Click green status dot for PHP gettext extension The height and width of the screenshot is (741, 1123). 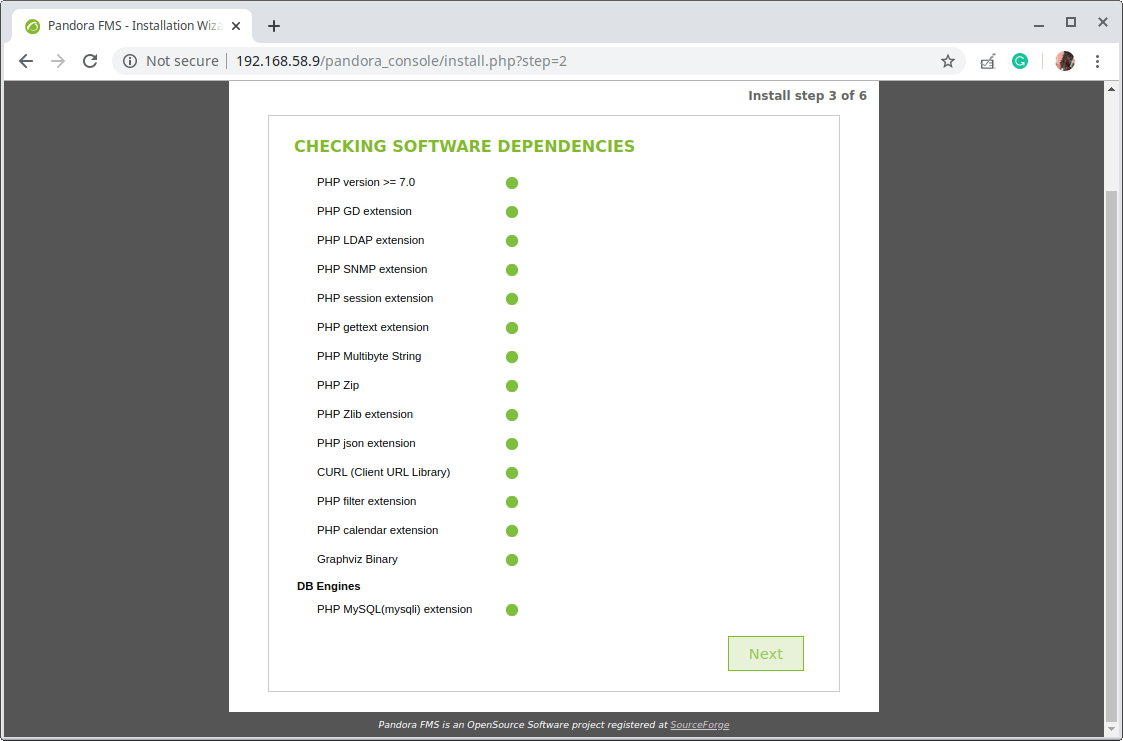(x=511, y=328)
